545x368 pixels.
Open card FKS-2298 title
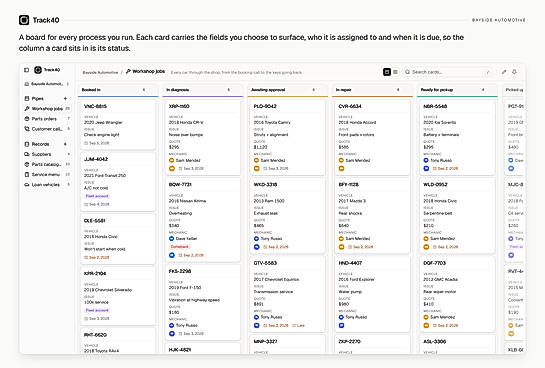point(180,271)
